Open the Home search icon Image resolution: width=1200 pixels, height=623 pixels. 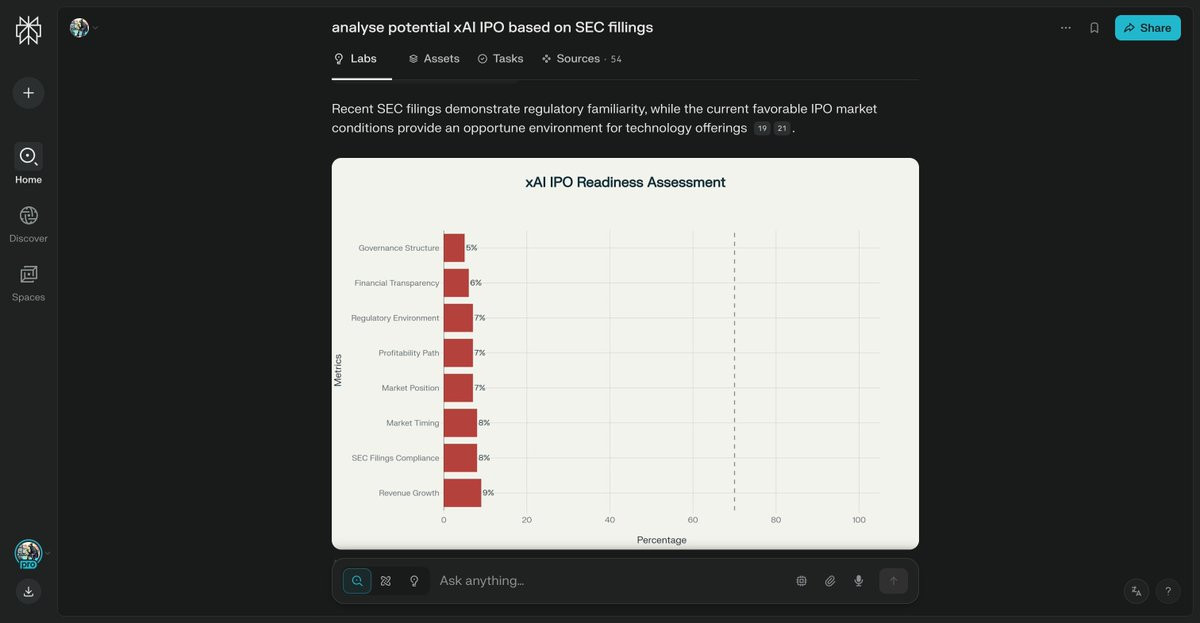(28, 156)
